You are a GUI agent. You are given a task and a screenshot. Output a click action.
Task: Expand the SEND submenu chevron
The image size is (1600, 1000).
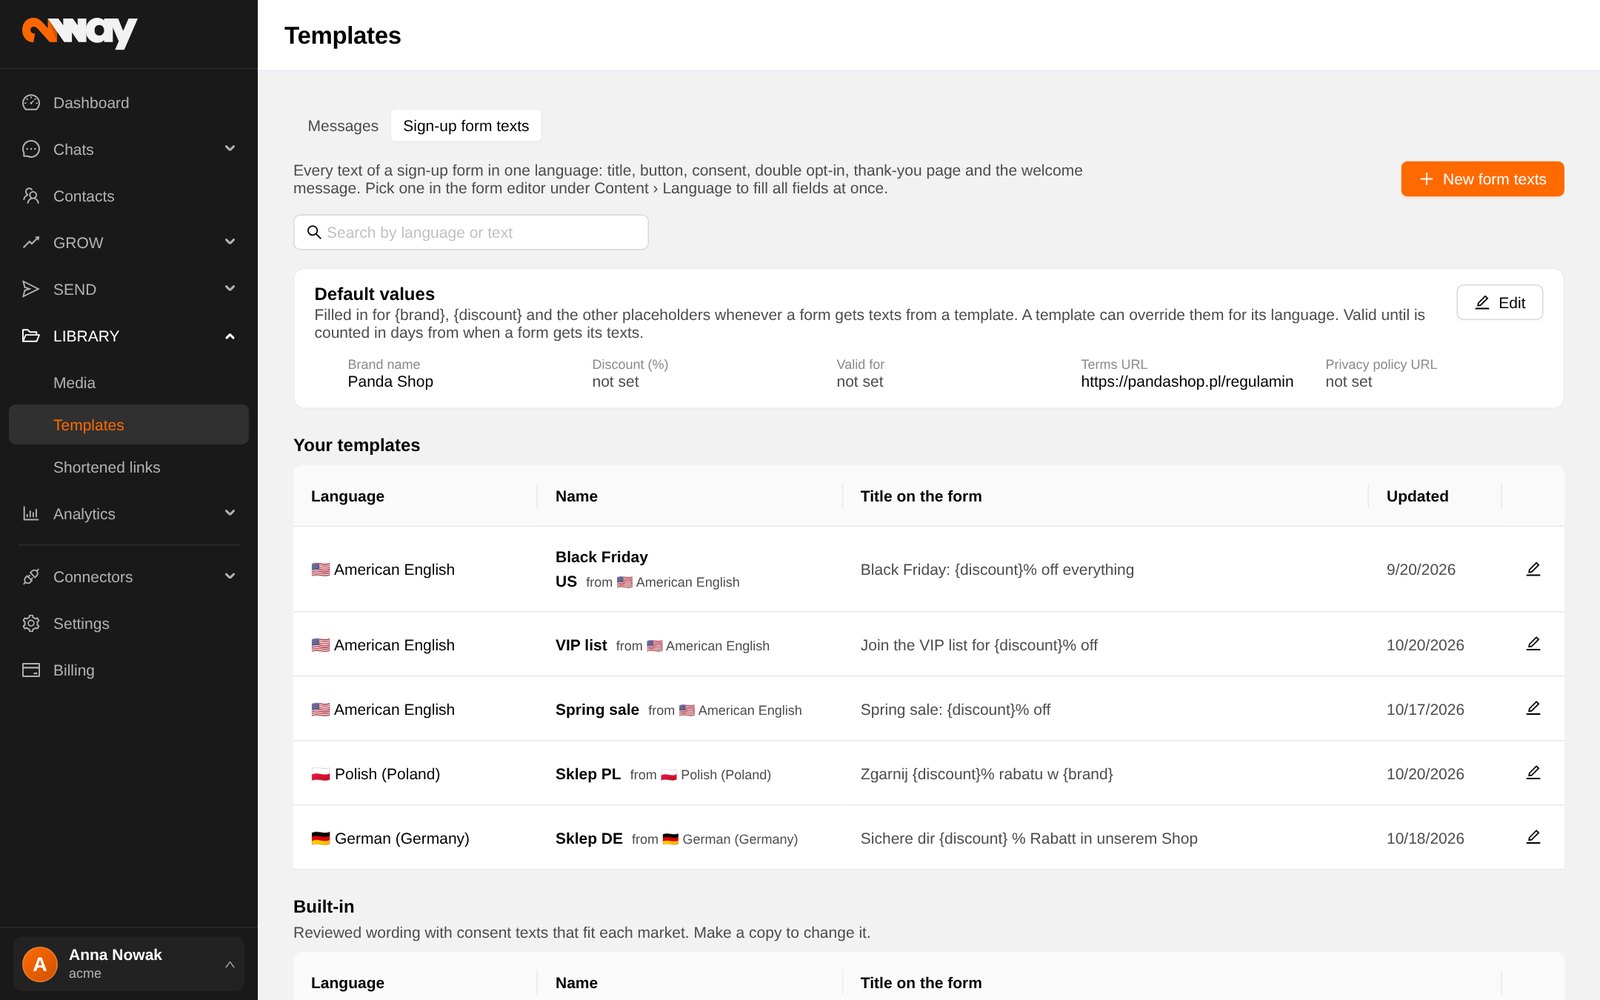230,289
